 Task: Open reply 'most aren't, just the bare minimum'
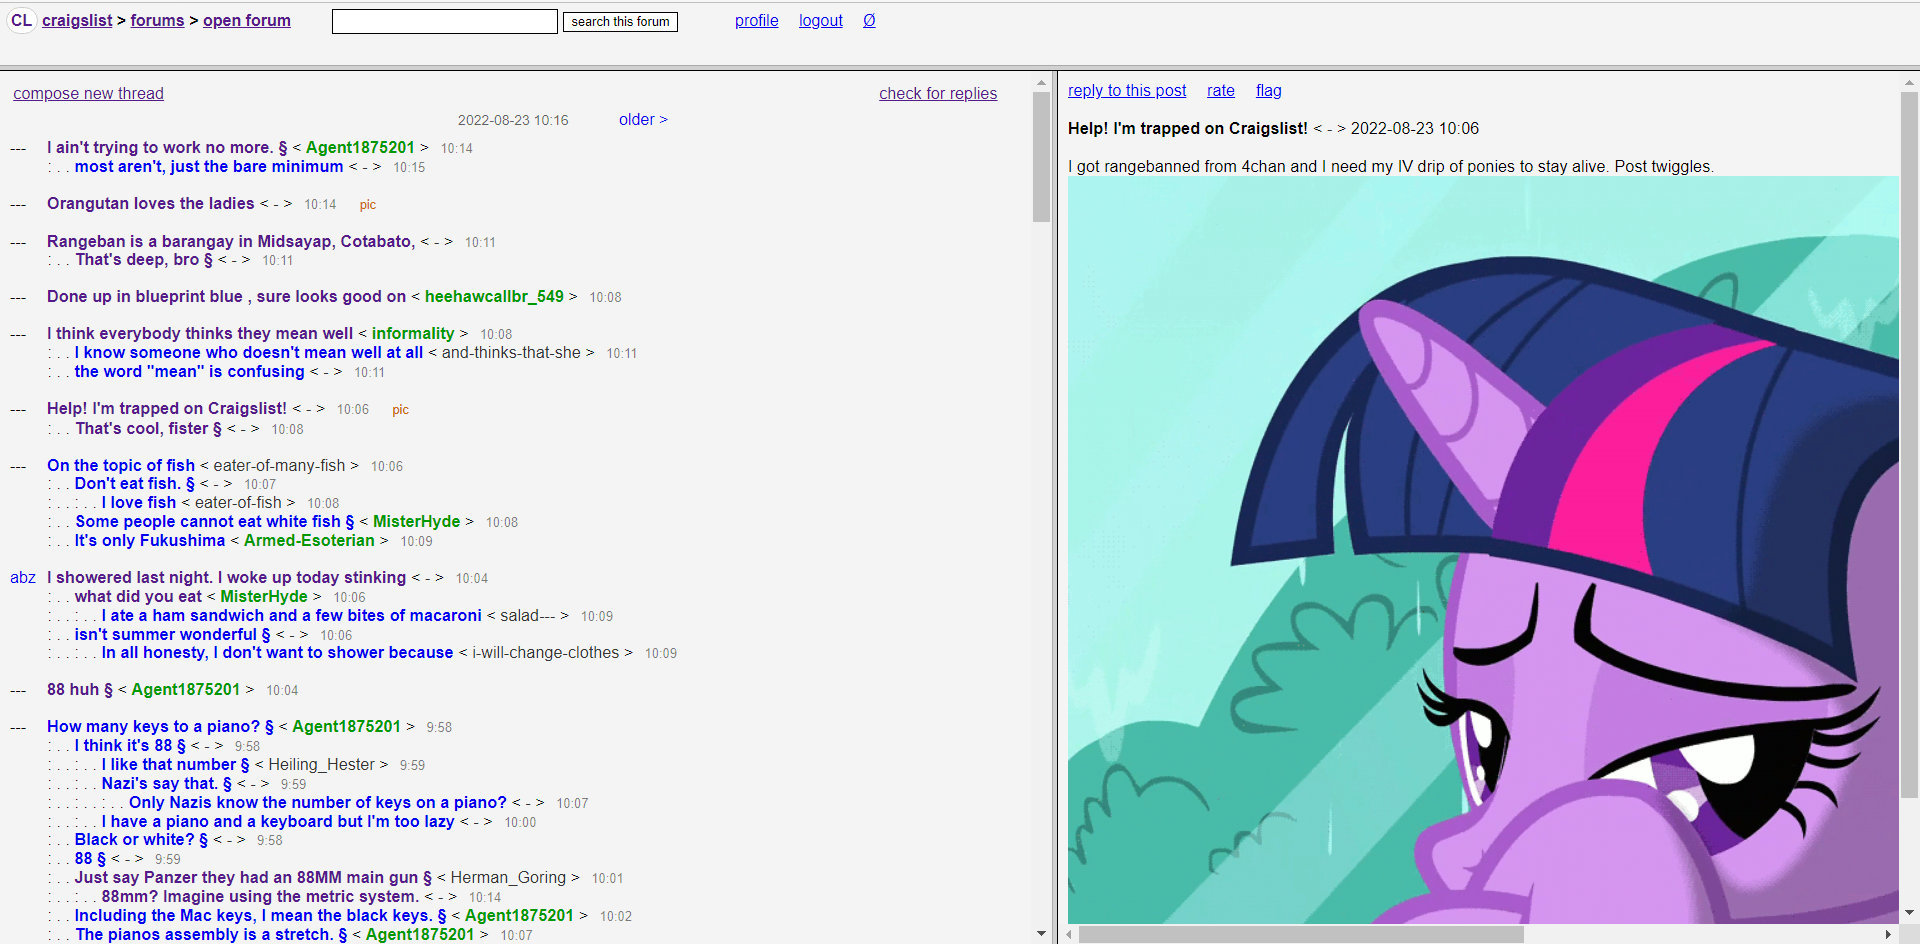coord(209,166)
